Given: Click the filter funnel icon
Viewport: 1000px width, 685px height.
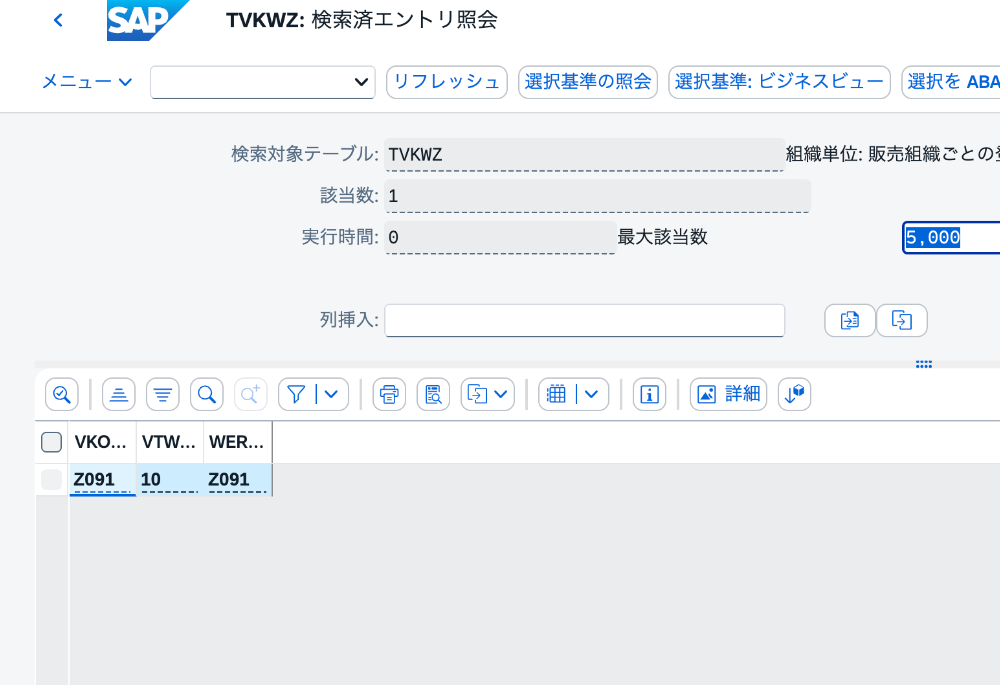Looking at the screenshot, I should tap(296, 394).
